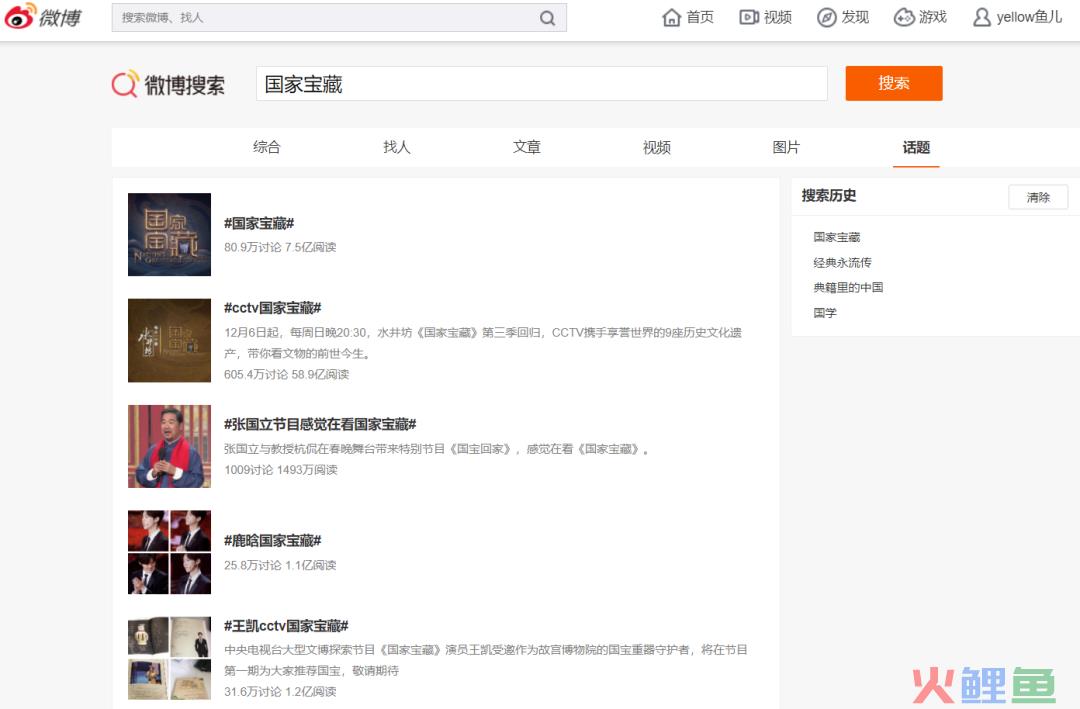Open the 视频 results tab
1080x709 pixels.
tap(656, 147)
